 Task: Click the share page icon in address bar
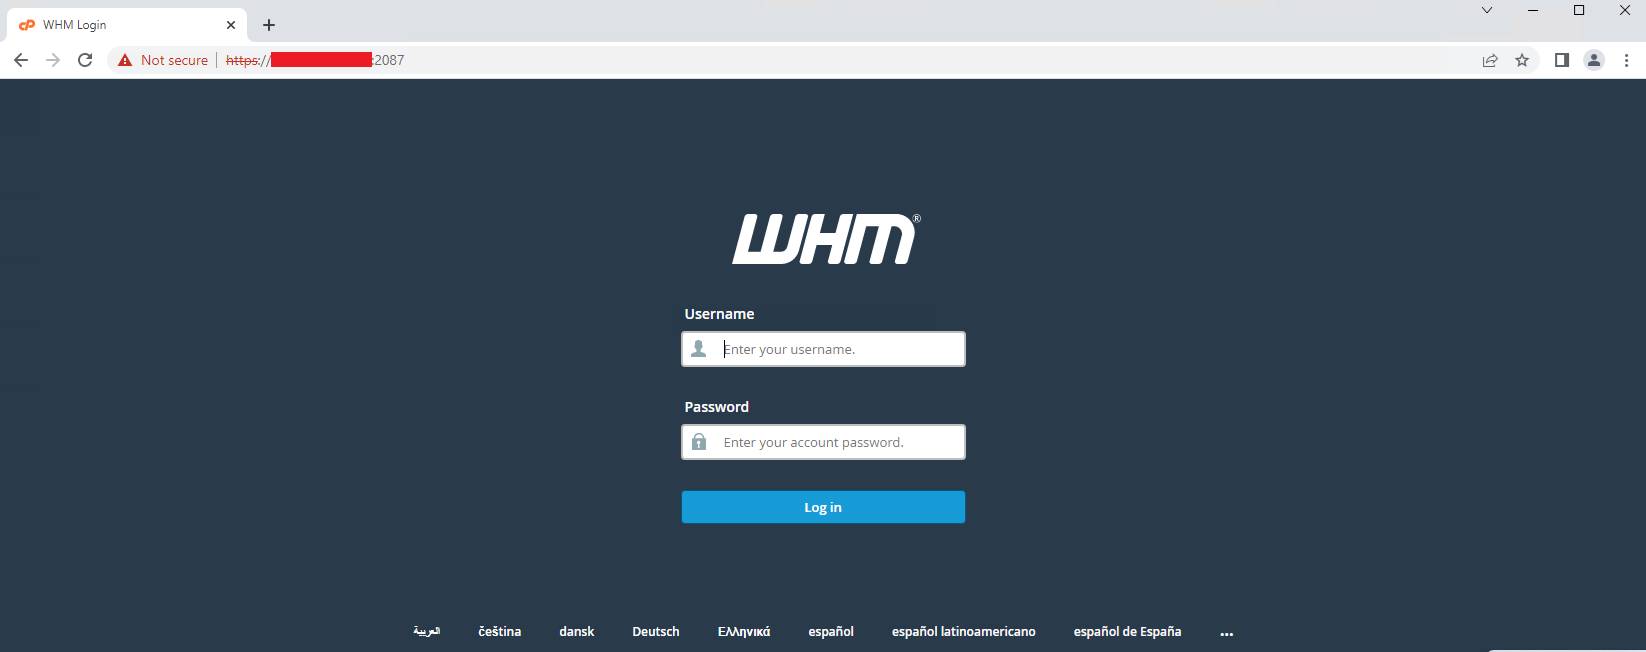pyautogui.click(x=1490, y=60)
